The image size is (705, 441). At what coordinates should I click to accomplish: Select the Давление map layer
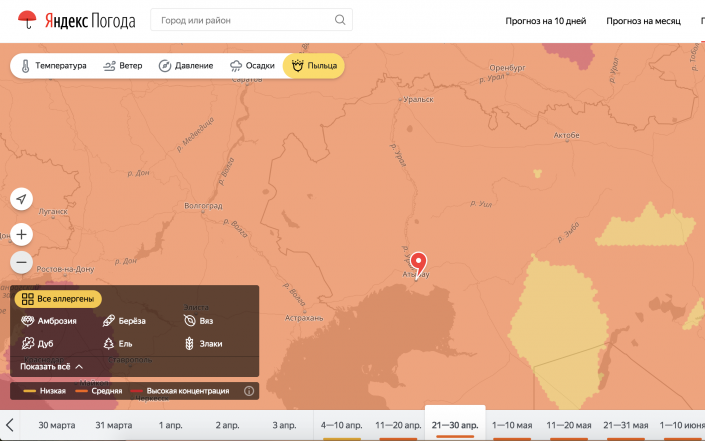point(186,66)
